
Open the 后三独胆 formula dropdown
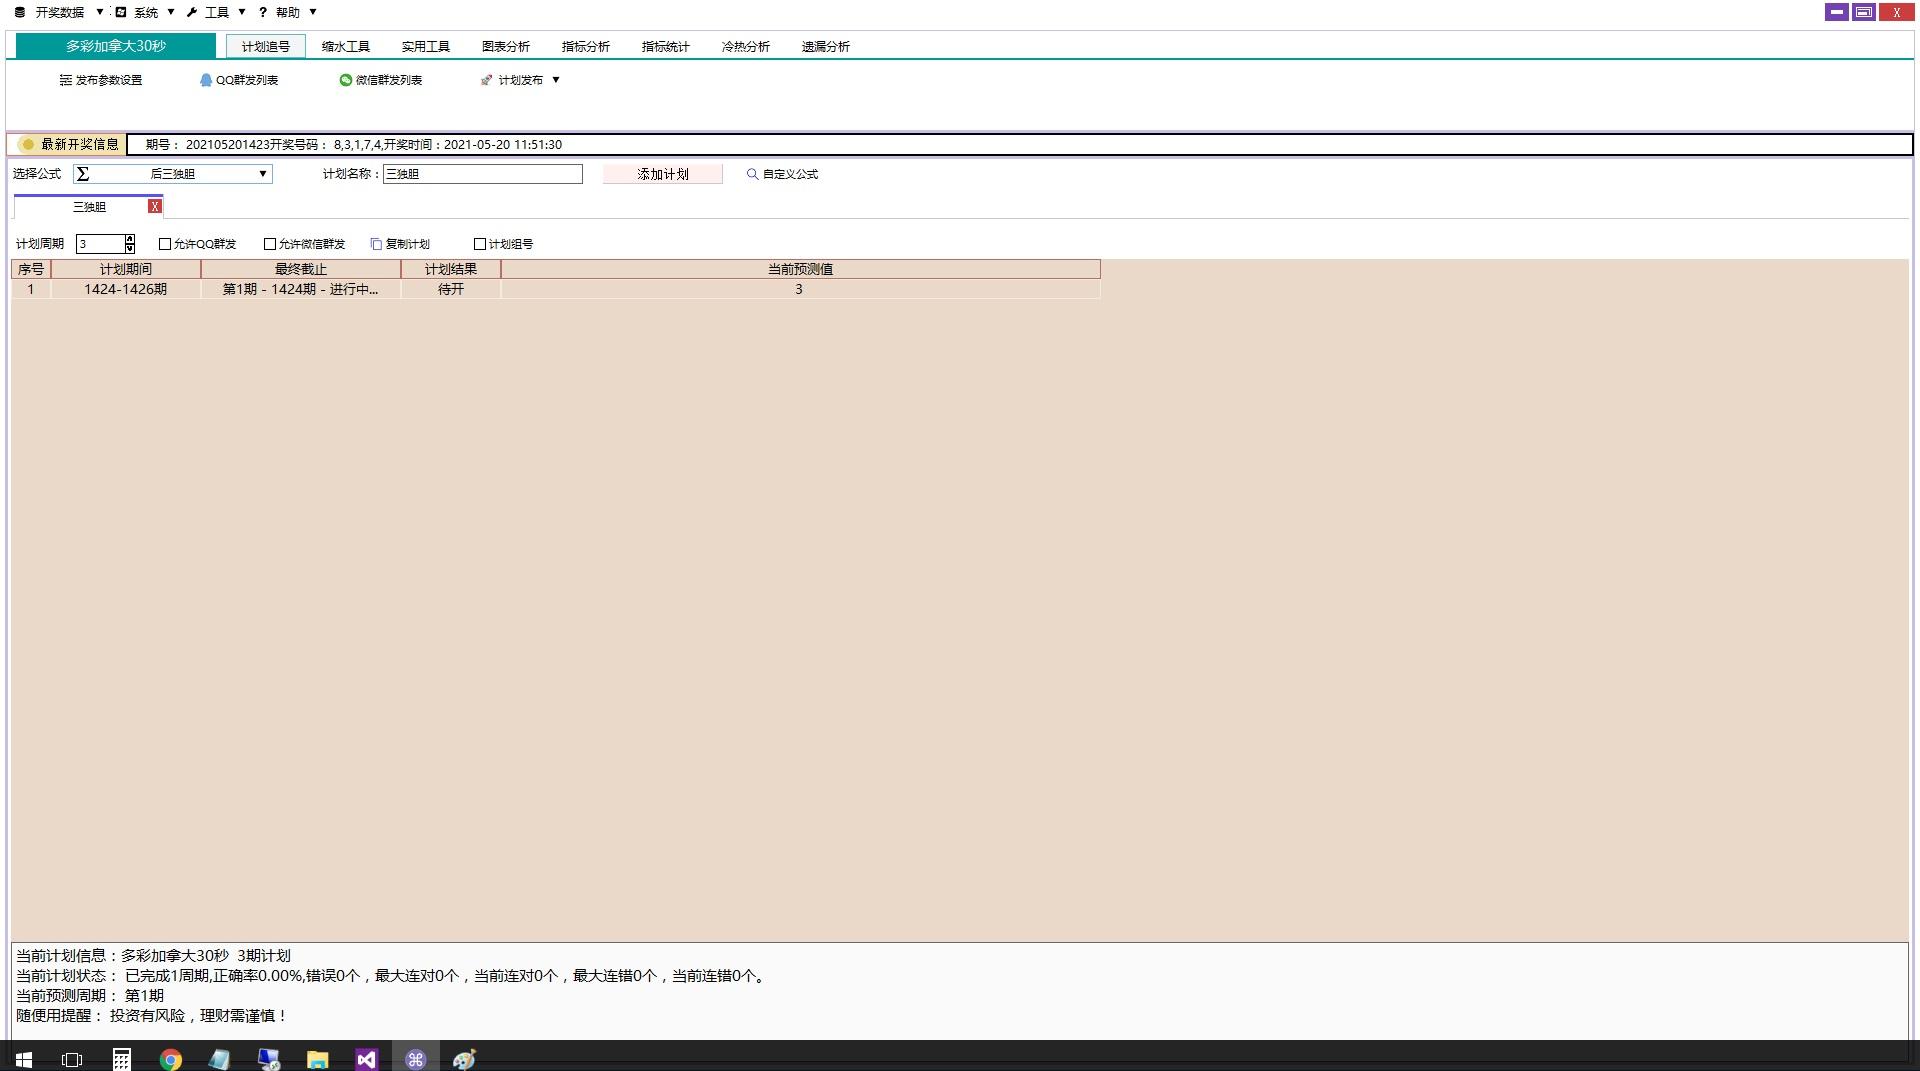point(263,174)
